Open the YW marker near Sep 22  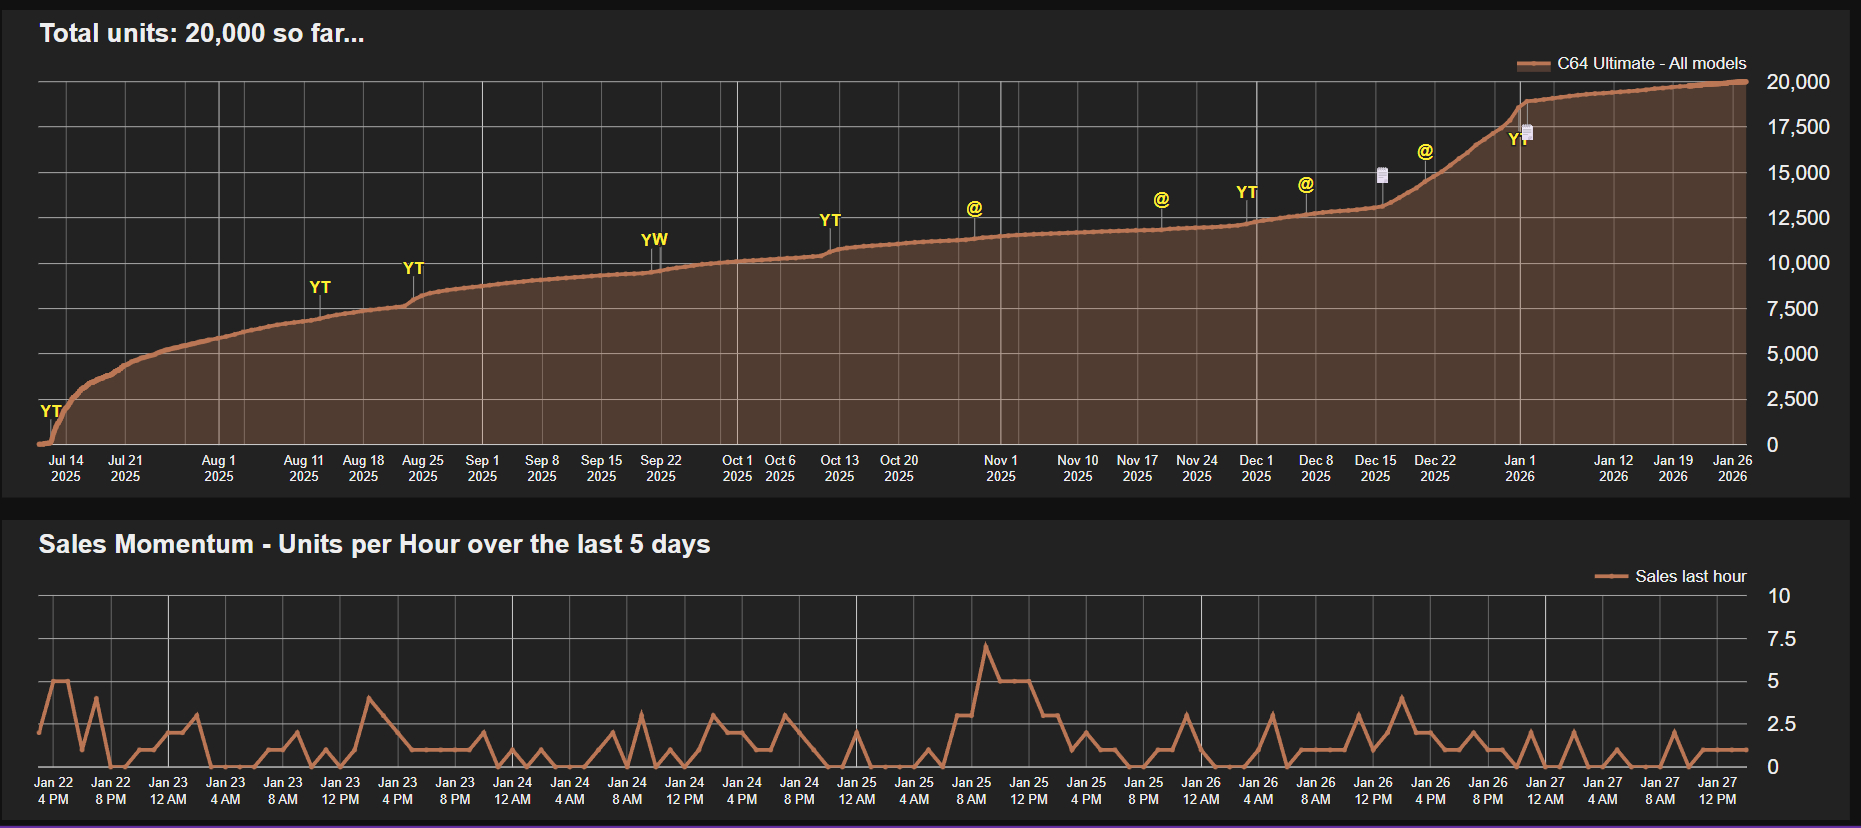tap(654, 240)
